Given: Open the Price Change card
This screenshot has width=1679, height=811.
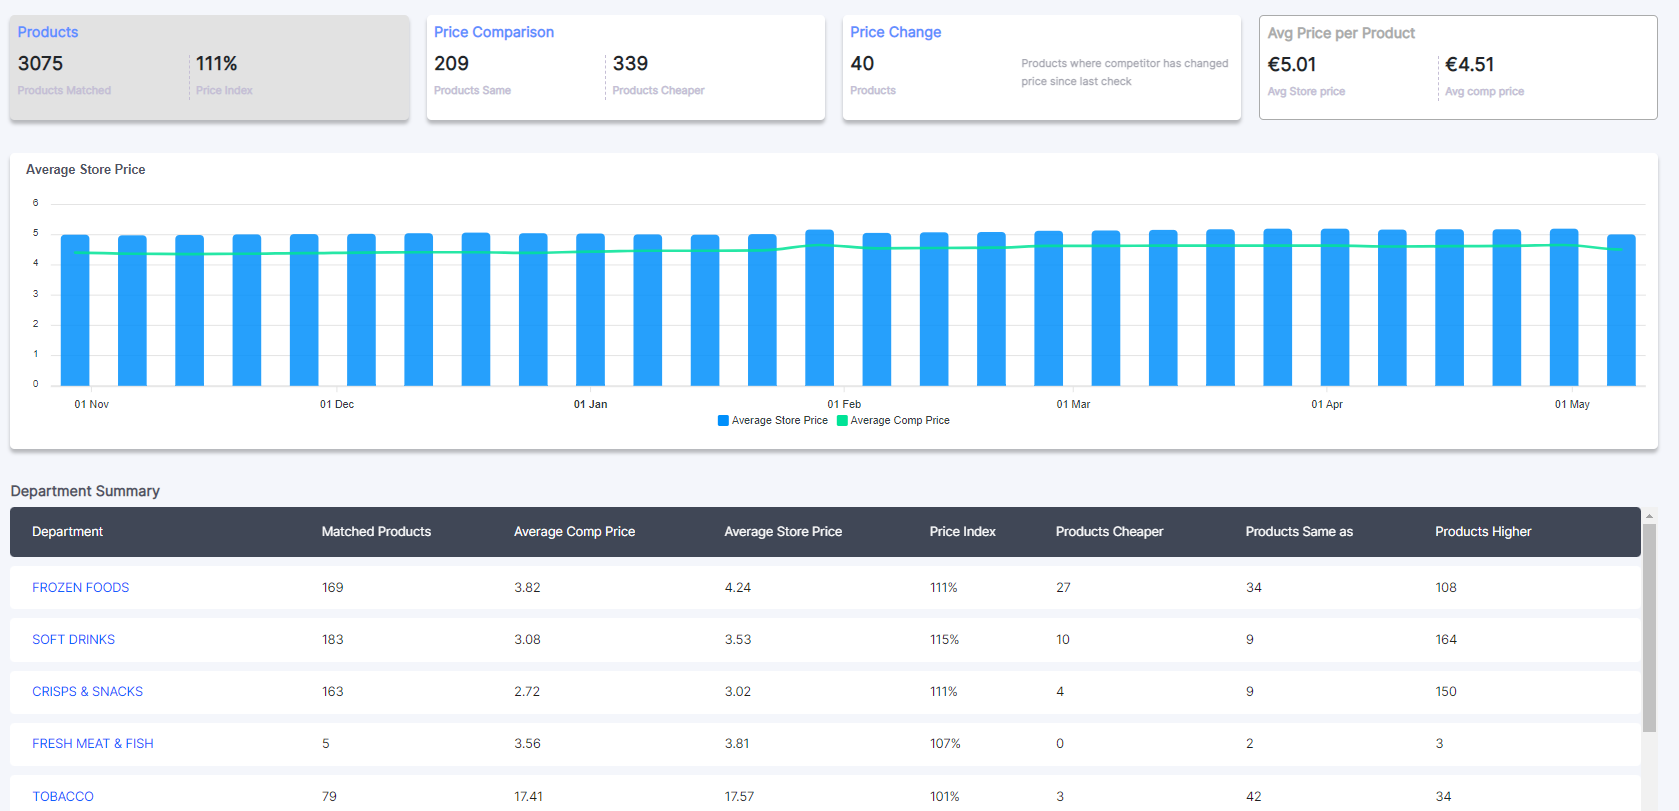Looking at the screenshot, I should 1041,67.
